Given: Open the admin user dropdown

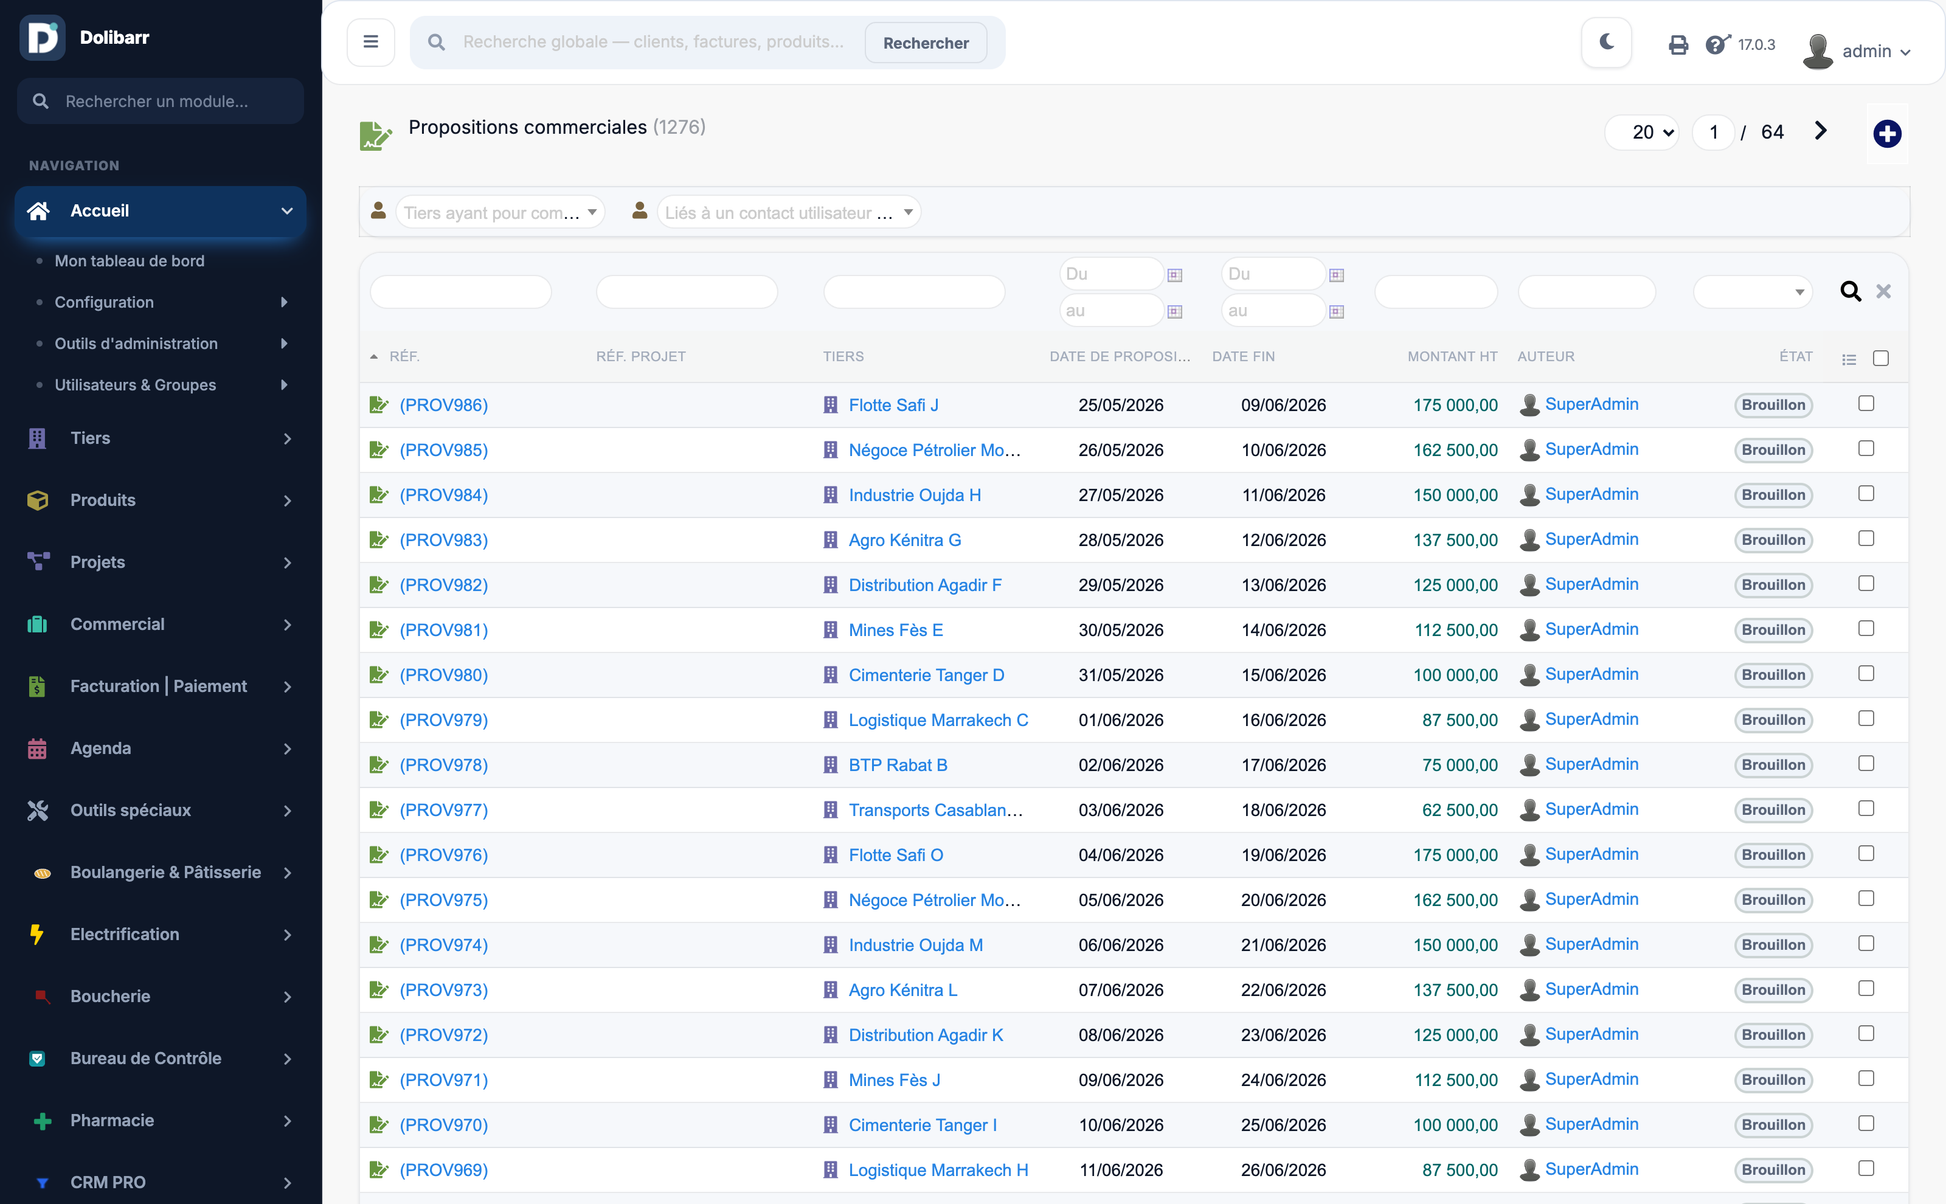Looking at the screenshot, I should (x=1858, y=51).
